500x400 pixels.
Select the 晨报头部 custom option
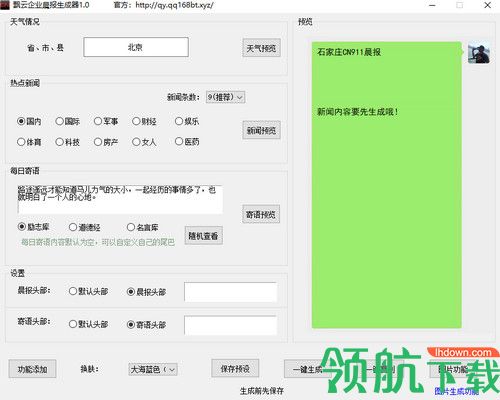(x=147, y=292)
